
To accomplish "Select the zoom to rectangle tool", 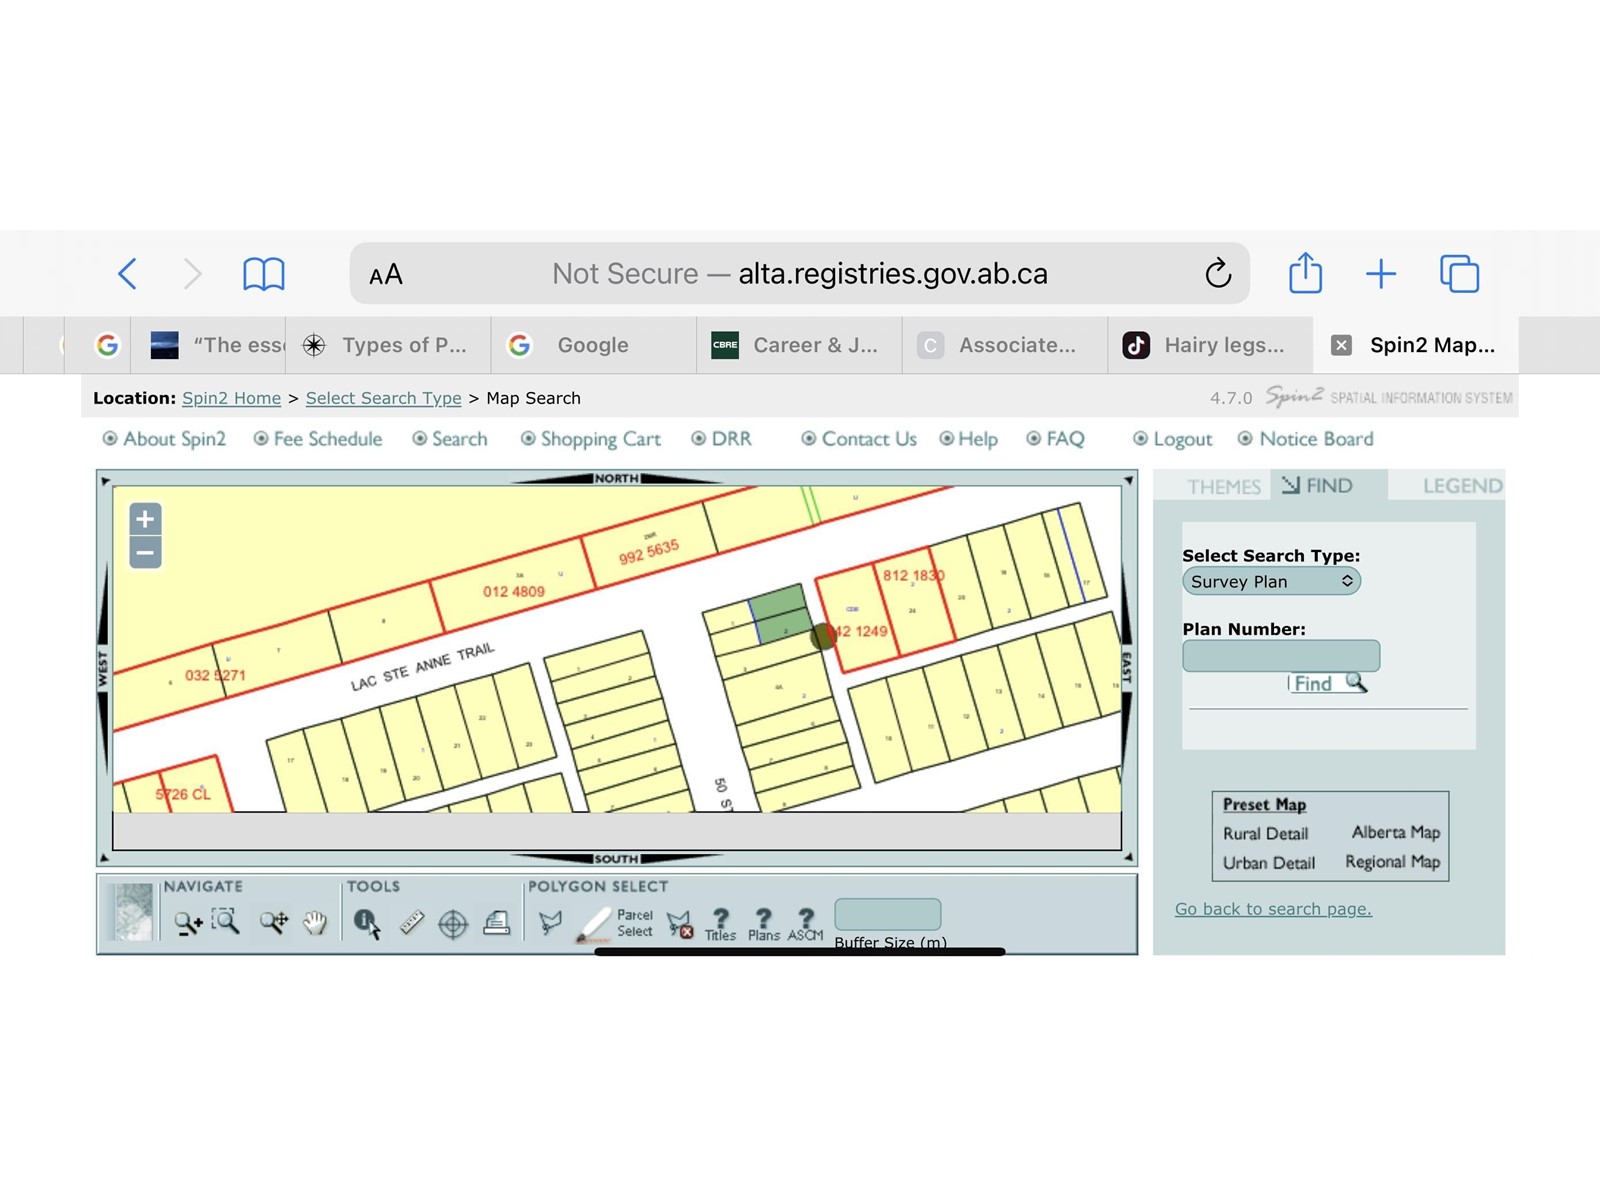I will click(226, 921).
